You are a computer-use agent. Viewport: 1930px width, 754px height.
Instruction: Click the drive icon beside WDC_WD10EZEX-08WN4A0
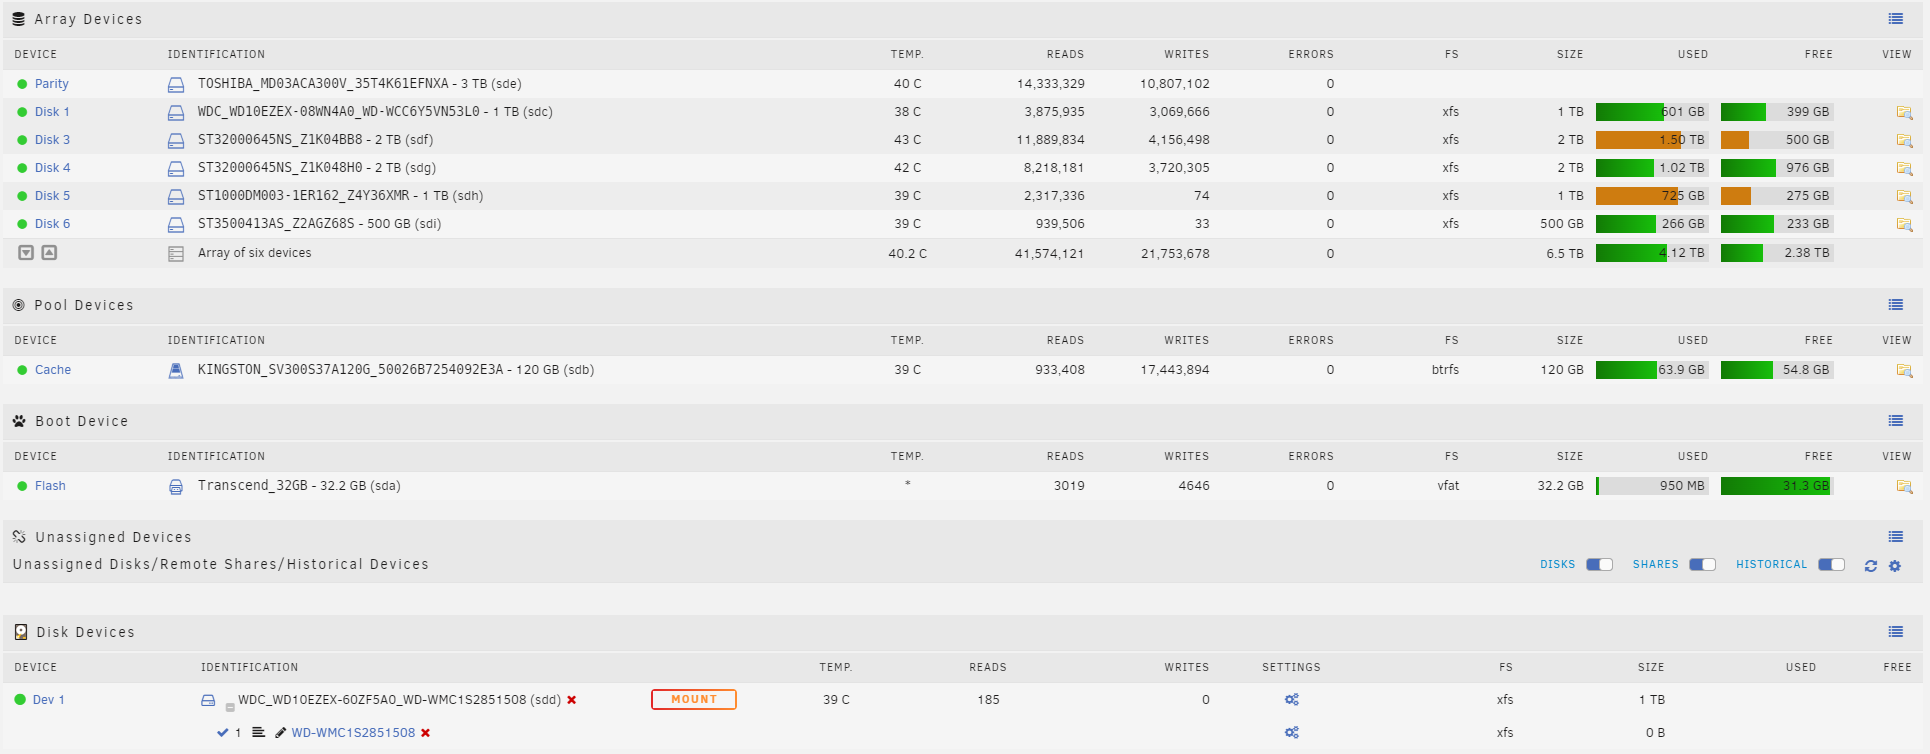(x=176, y=113)
